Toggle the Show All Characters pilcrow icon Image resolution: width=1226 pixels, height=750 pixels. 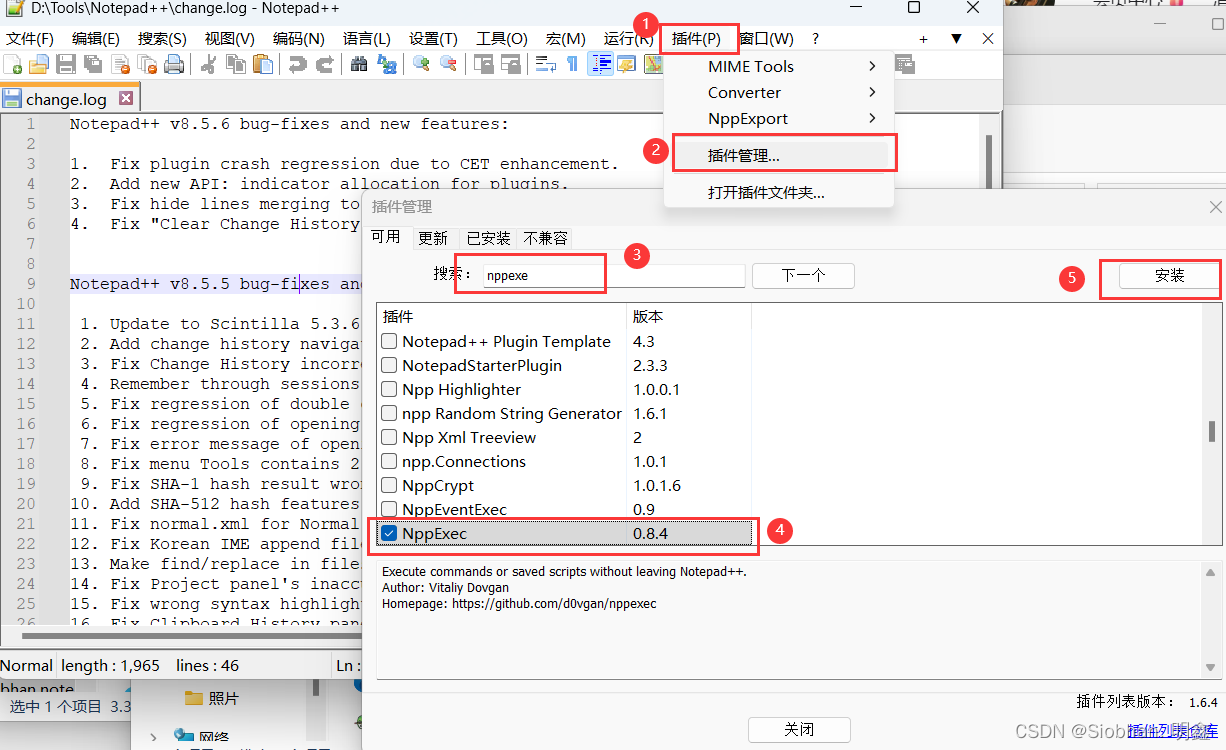click(573, 65)
